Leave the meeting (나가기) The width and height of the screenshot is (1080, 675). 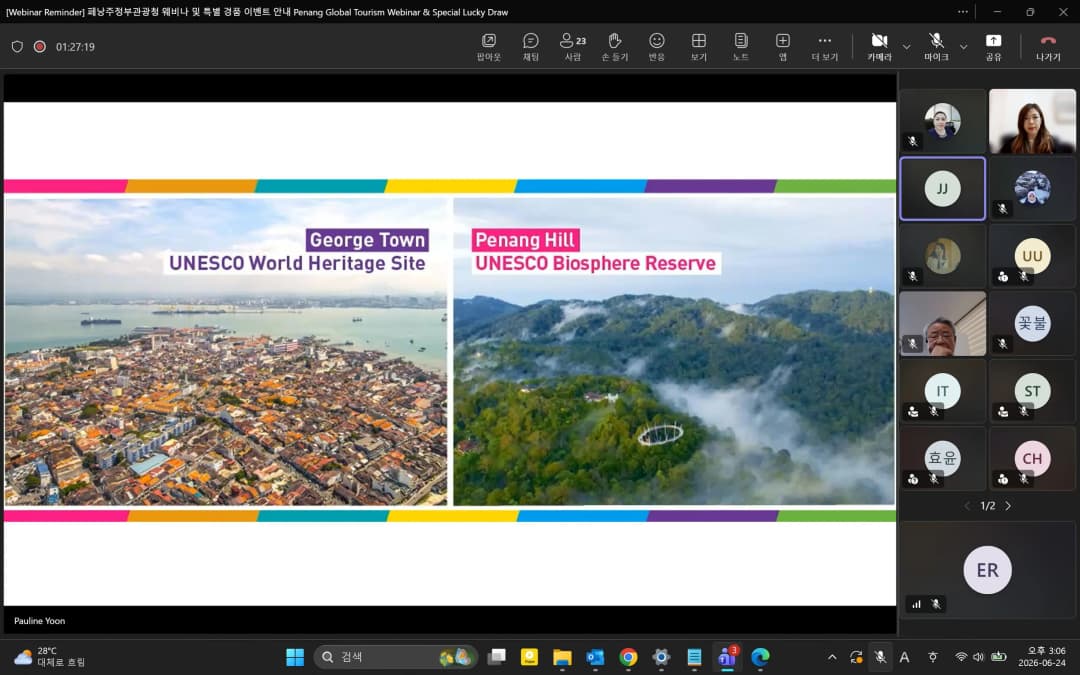point(1048,47)
